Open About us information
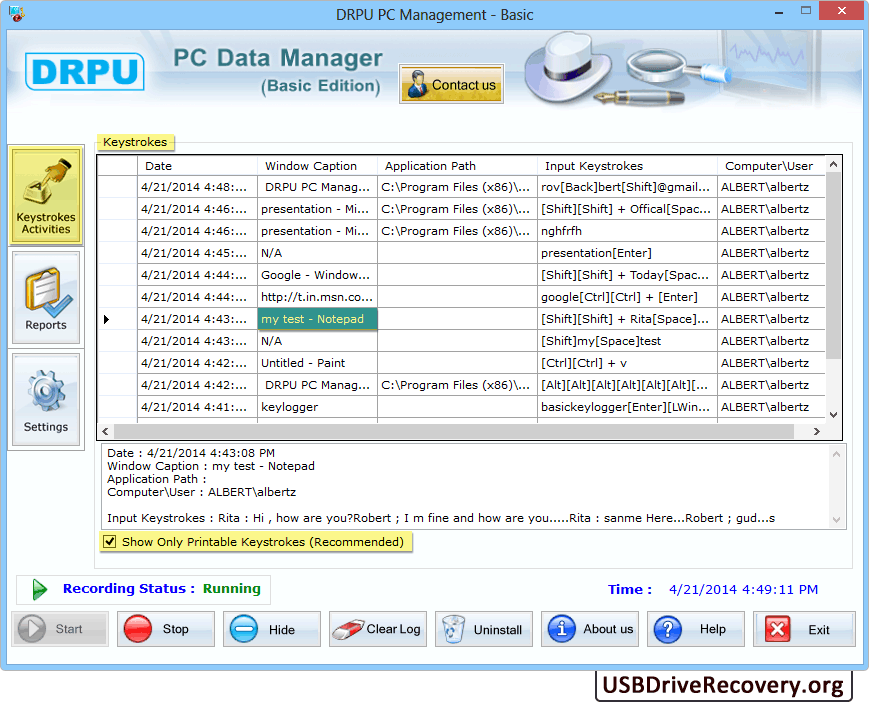This screenshot has width=869, height=702. (x=590, y=629)
